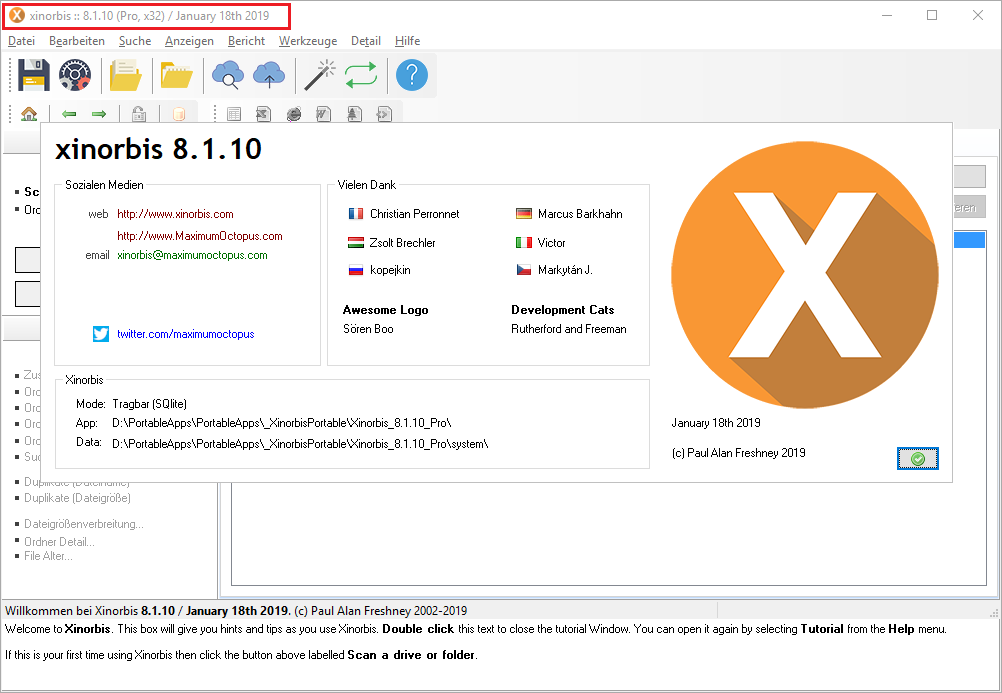Screen dimensions: 1002x693
Task: Click the table report icon
Action: (x=234, y=114)
